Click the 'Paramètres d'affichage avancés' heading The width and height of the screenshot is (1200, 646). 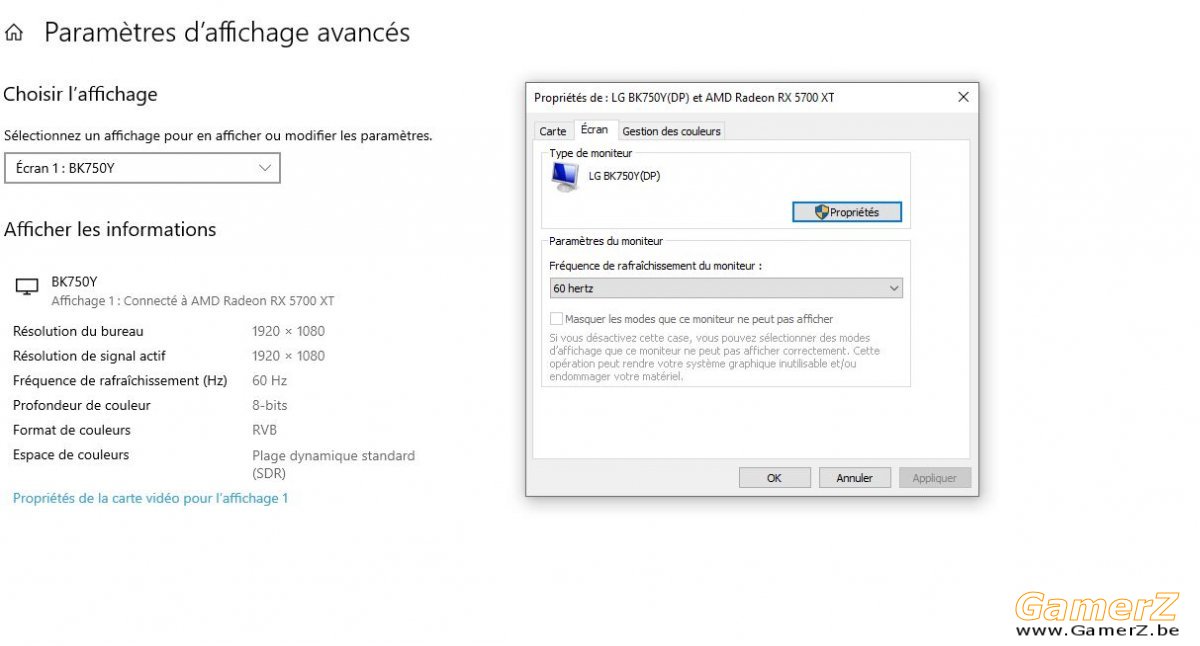pyautogui.click(x=227, y=32)
